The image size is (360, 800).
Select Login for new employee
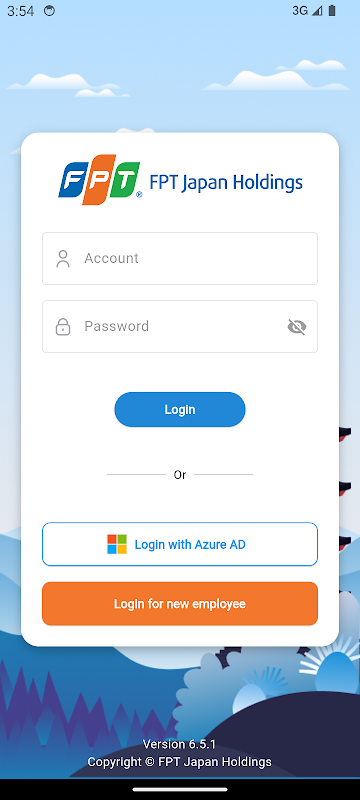180,604
